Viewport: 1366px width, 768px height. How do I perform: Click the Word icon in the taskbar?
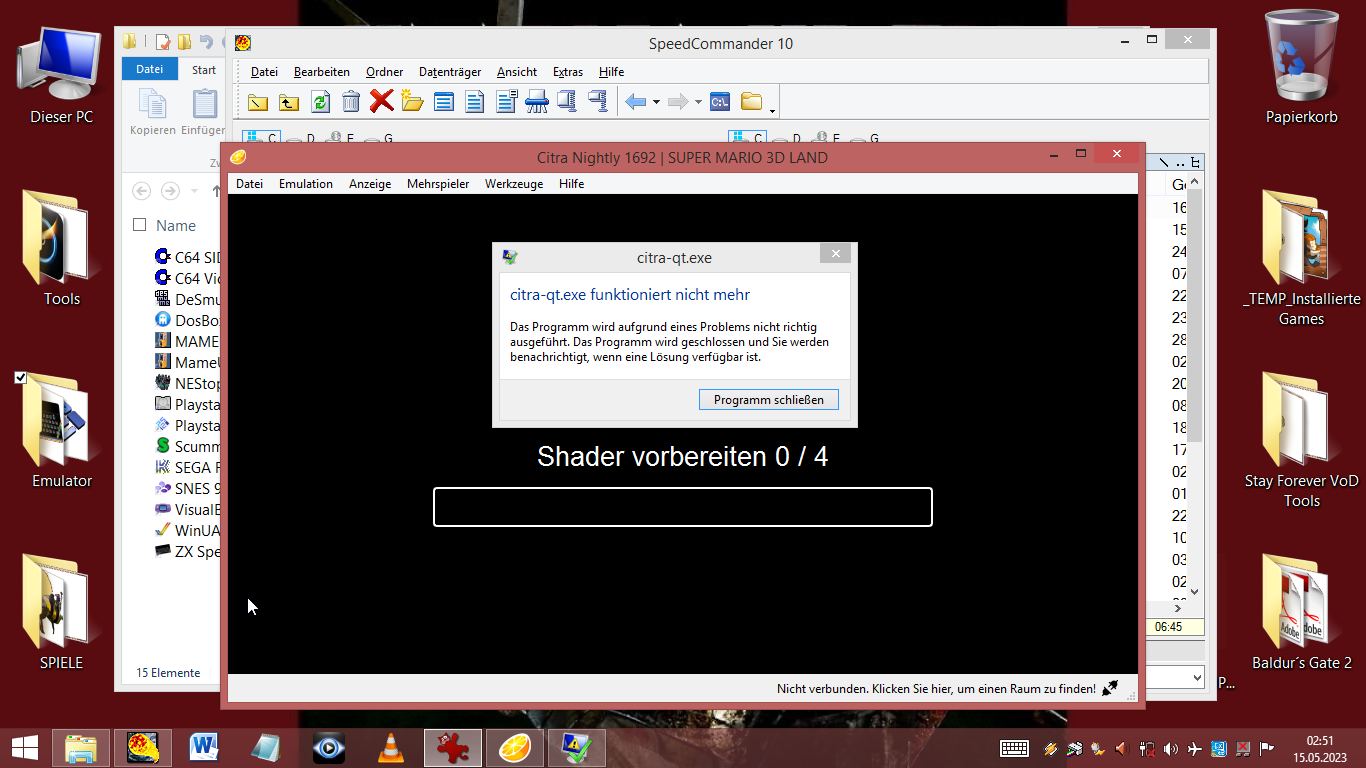(x=203, y=748)
